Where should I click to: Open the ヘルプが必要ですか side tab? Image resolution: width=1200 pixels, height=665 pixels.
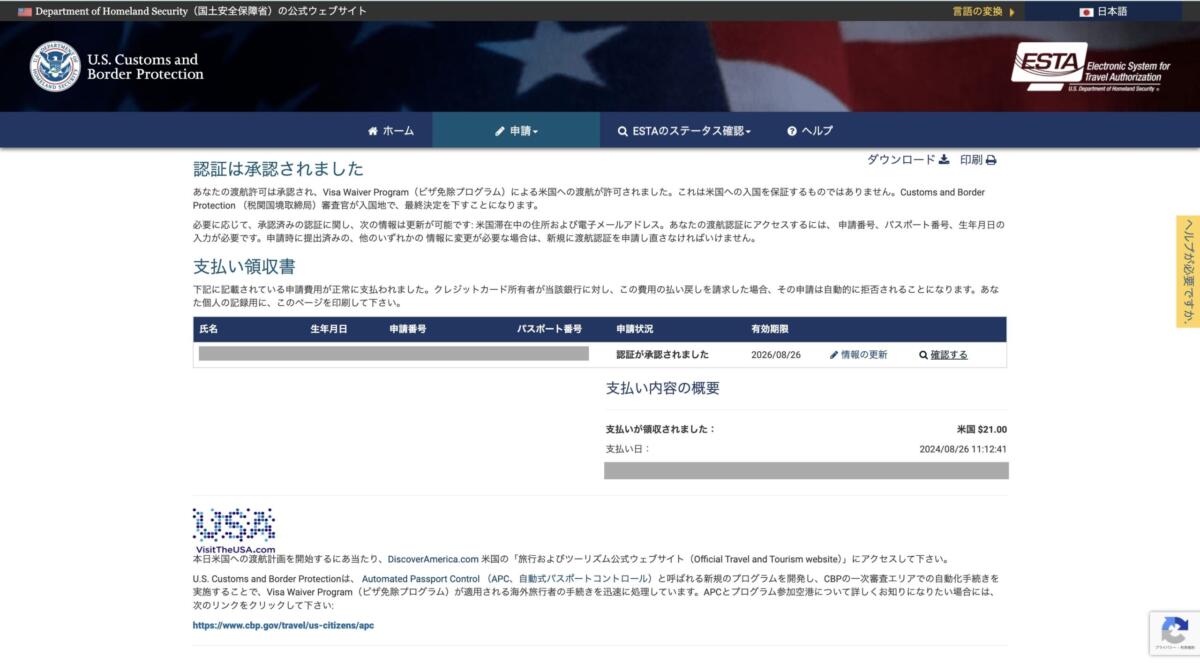coord(1188,271)
